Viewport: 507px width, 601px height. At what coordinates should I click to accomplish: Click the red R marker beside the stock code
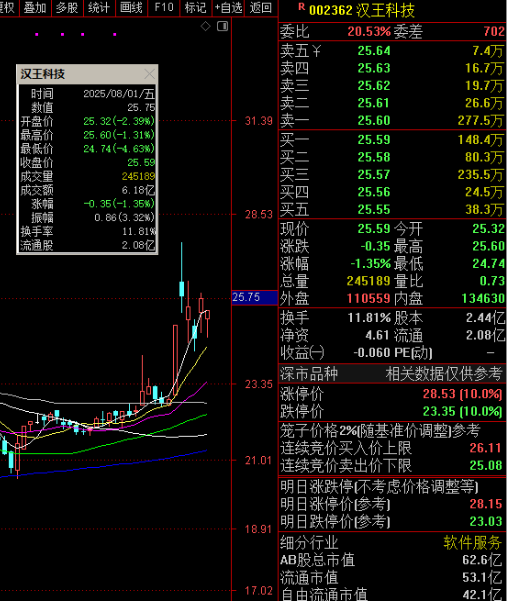301,7
